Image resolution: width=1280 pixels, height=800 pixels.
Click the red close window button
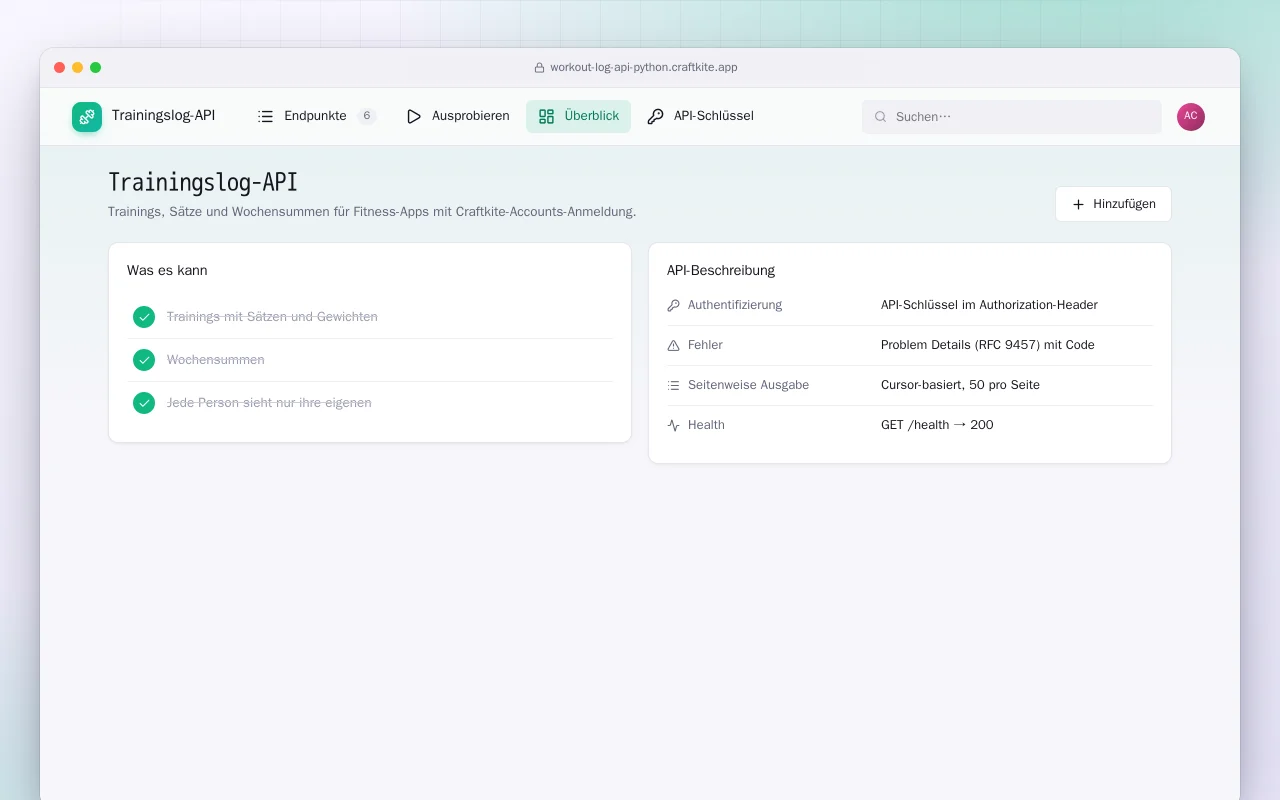(x=60, y=68)
